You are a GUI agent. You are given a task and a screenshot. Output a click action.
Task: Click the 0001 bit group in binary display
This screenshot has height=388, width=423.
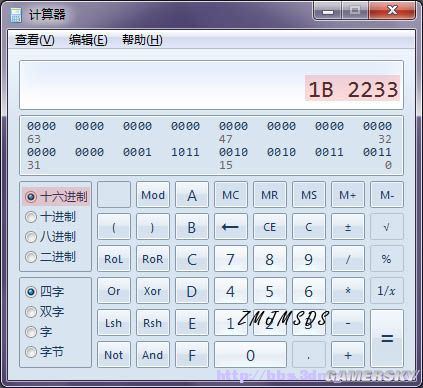click(x=137, y=152)
